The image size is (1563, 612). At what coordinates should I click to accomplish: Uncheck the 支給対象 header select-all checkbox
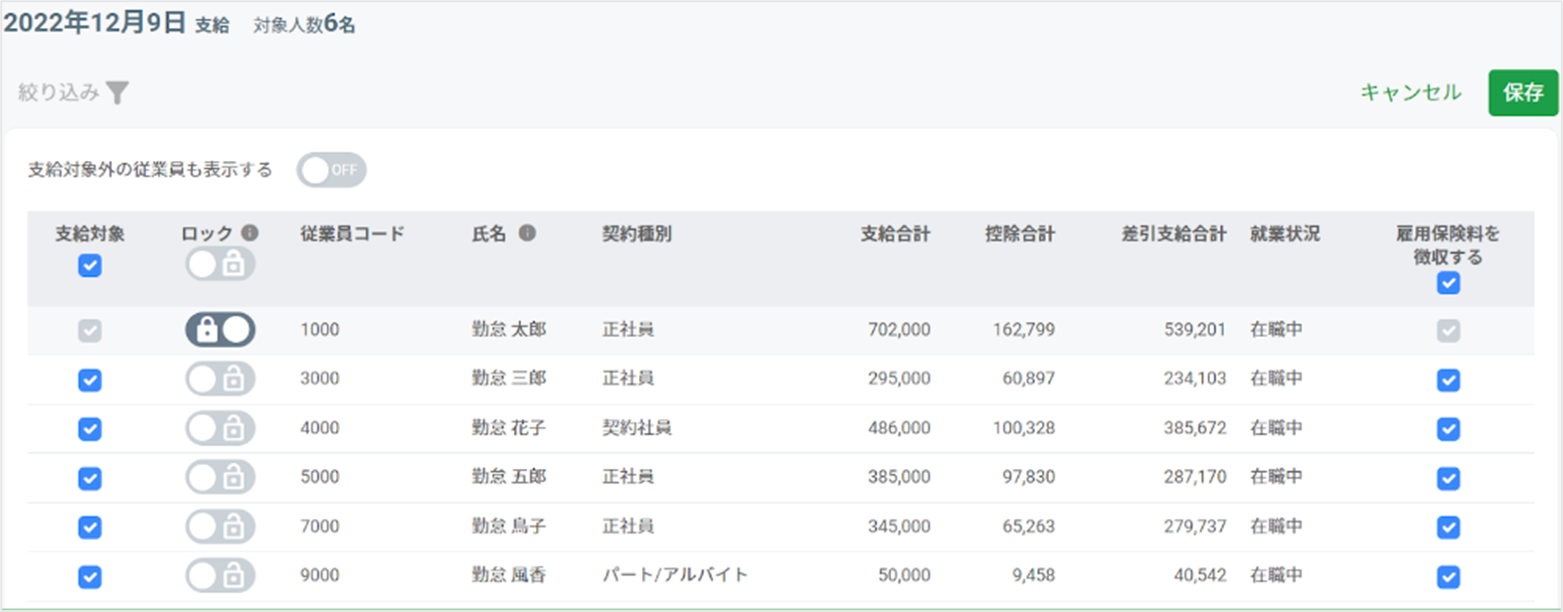click(90, 265)
